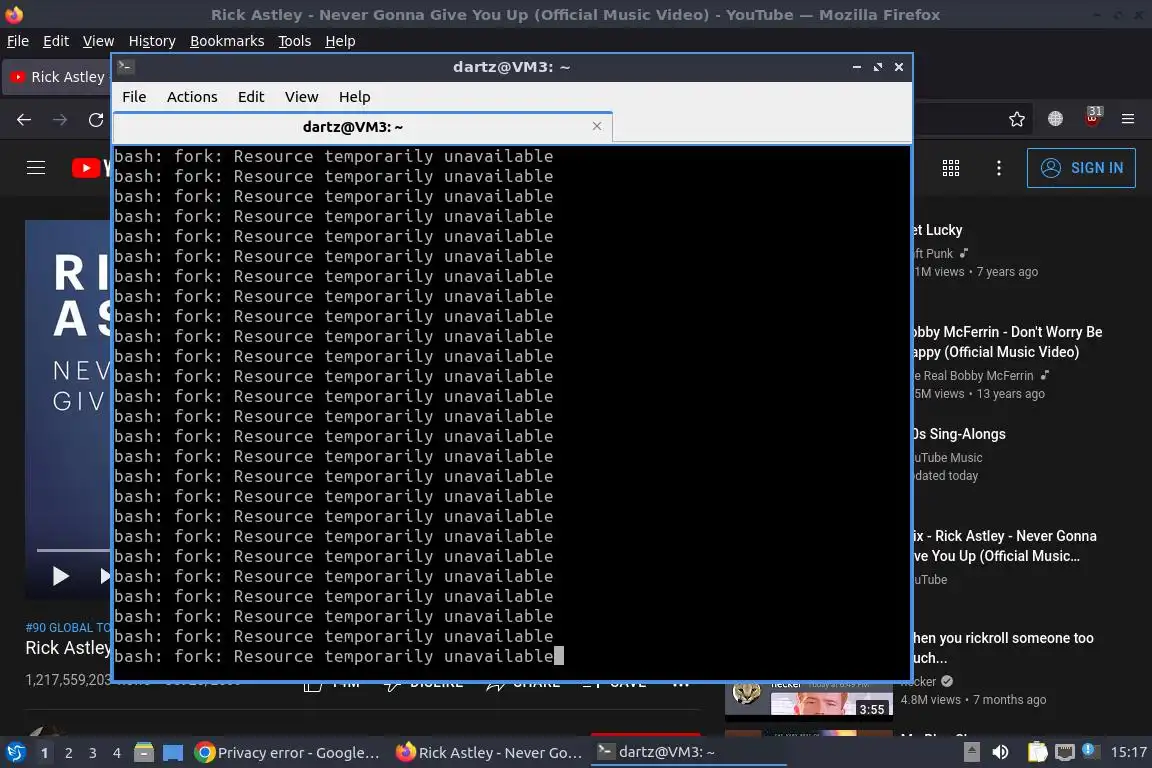Open Firefox Edit menu
This screenshot has height=768, width=1152.
(x=56, y=41)
